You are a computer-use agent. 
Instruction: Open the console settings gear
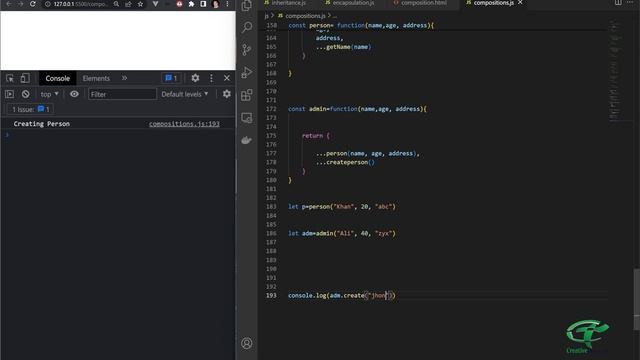pos(227,94)
